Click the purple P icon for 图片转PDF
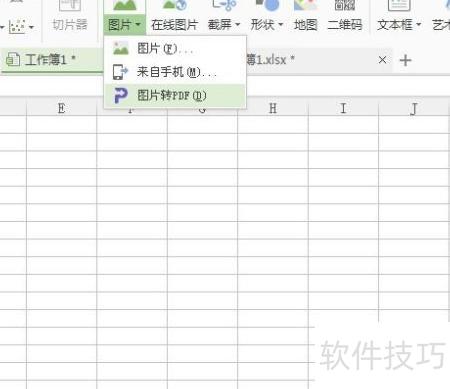Screen dimensions: 450x389 [x=120, y=96]
